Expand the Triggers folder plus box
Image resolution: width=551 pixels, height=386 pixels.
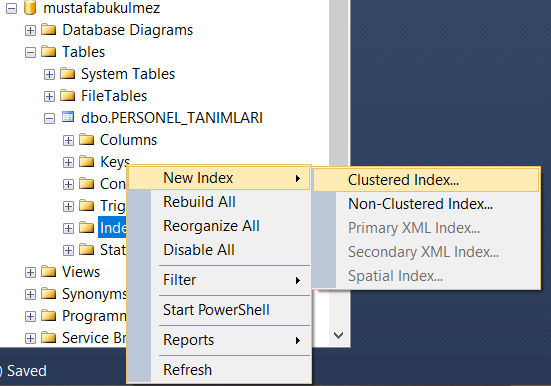[68, 206]
